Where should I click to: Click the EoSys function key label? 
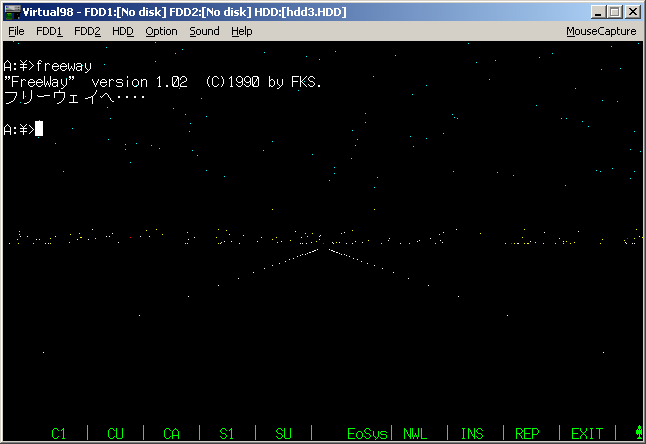[367, 434]
